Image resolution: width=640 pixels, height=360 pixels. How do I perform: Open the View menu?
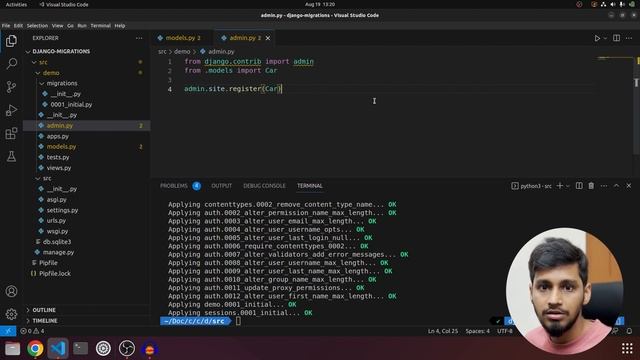58,26
